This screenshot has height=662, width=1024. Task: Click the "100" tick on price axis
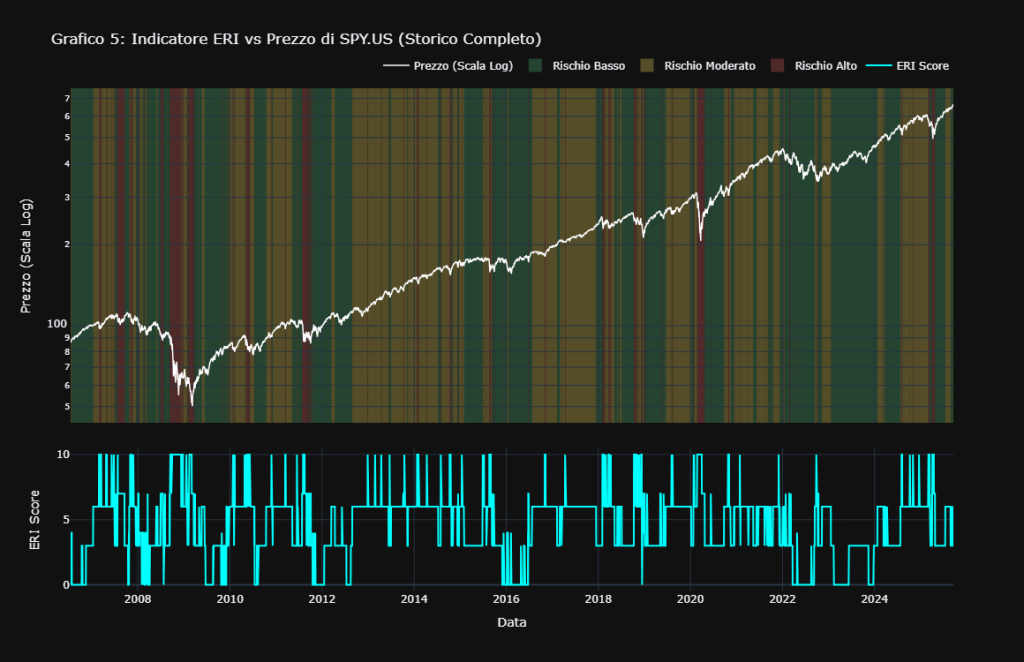tap(57, 324)
